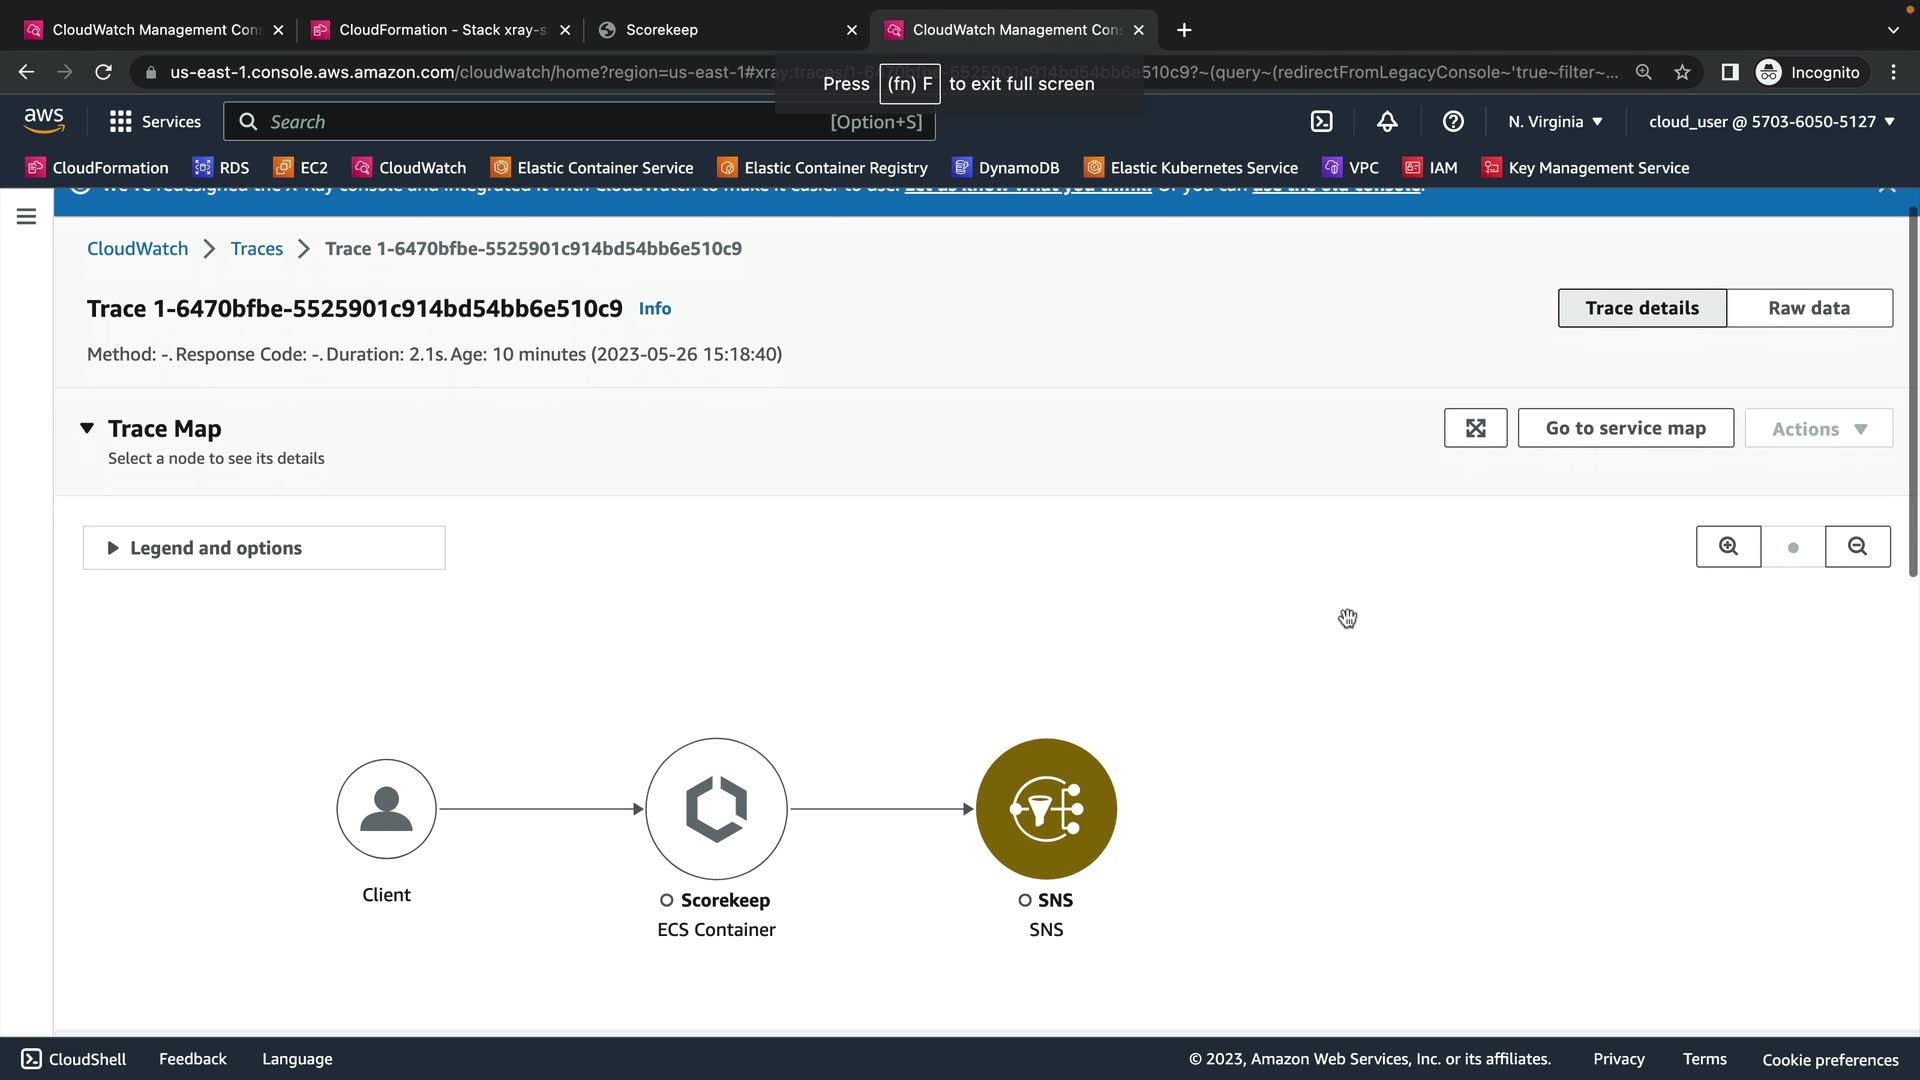This screenshot has width=1920, height=1080.
Task: Go to Traces breadcrumb link
Action: [x=256, y=249]
